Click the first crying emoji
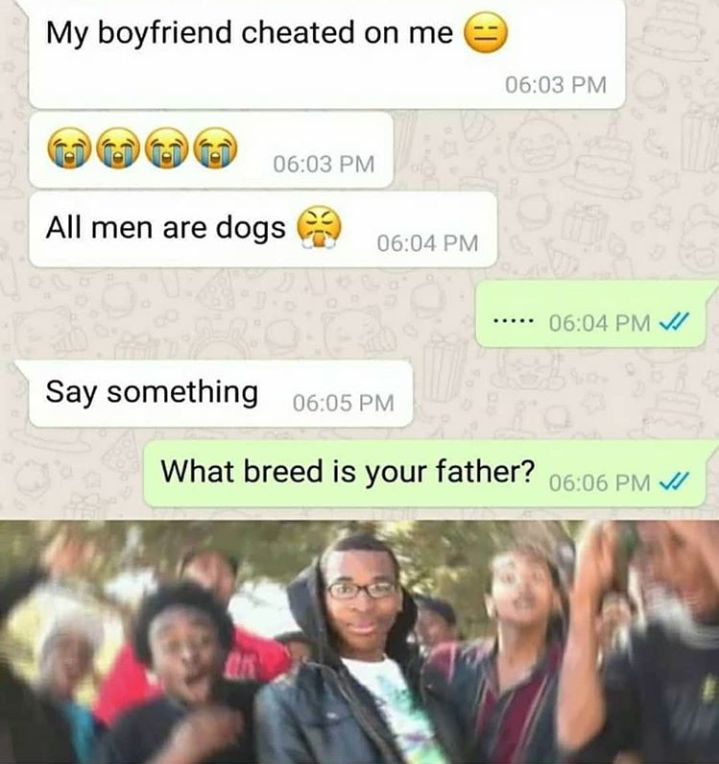This screenshot has height=764, width=719. click(69, 148)
